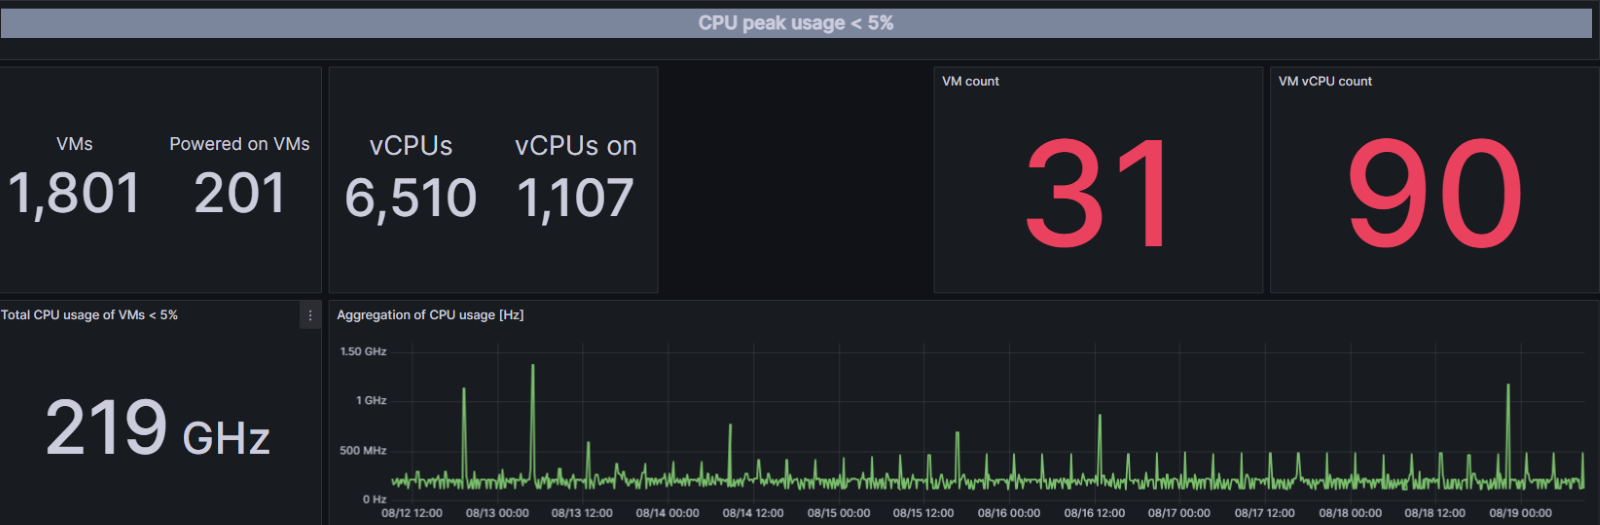The width and height of the screenshot is (1600, 525).
Task: Click the vCPUs on label text
Action: point(575,146)
